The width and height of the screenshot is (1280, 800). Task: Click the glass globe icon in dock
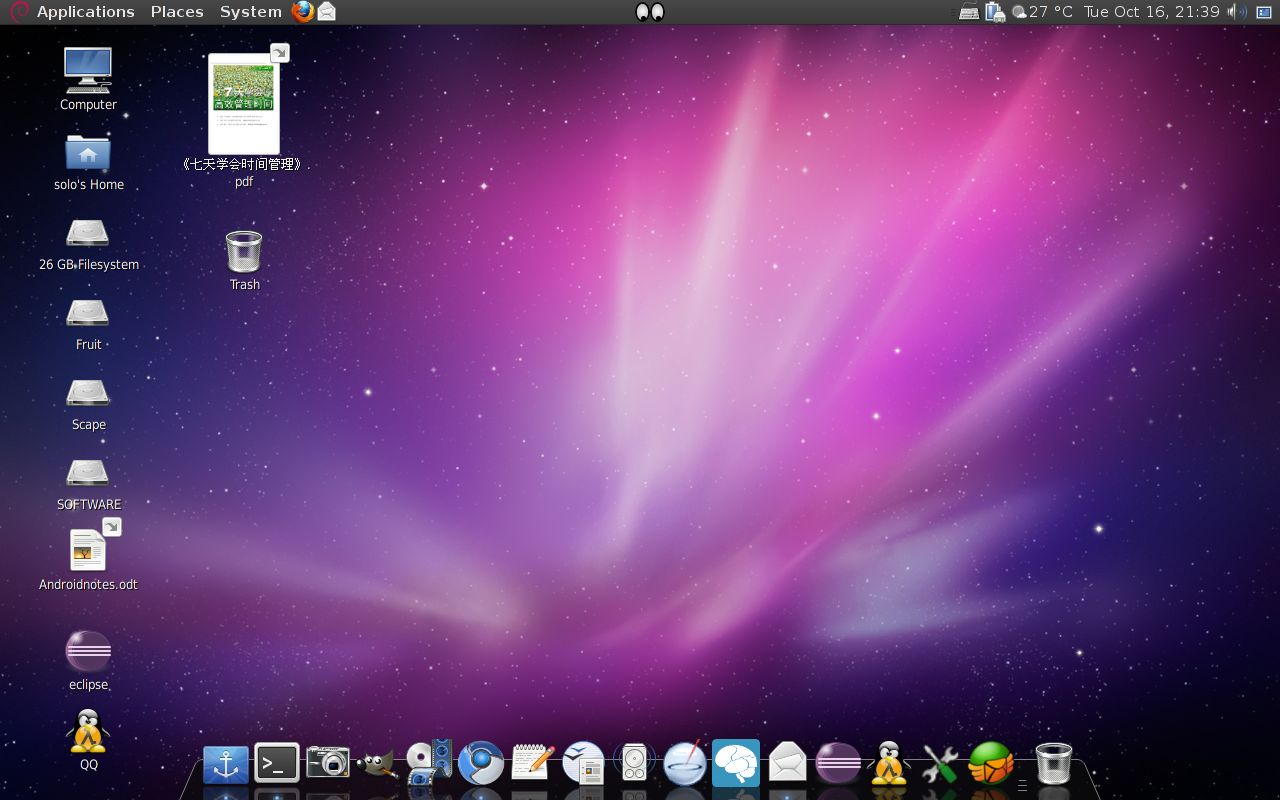[x=686, y=763]
